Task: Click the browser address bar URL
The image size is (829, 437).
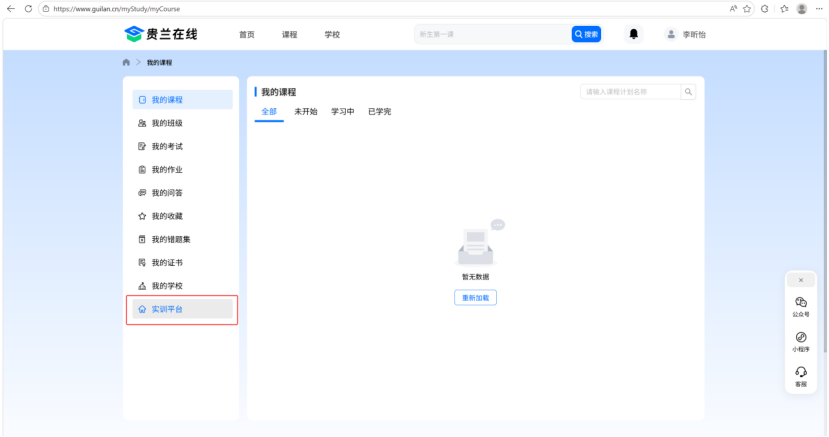Action: [117, 9]
